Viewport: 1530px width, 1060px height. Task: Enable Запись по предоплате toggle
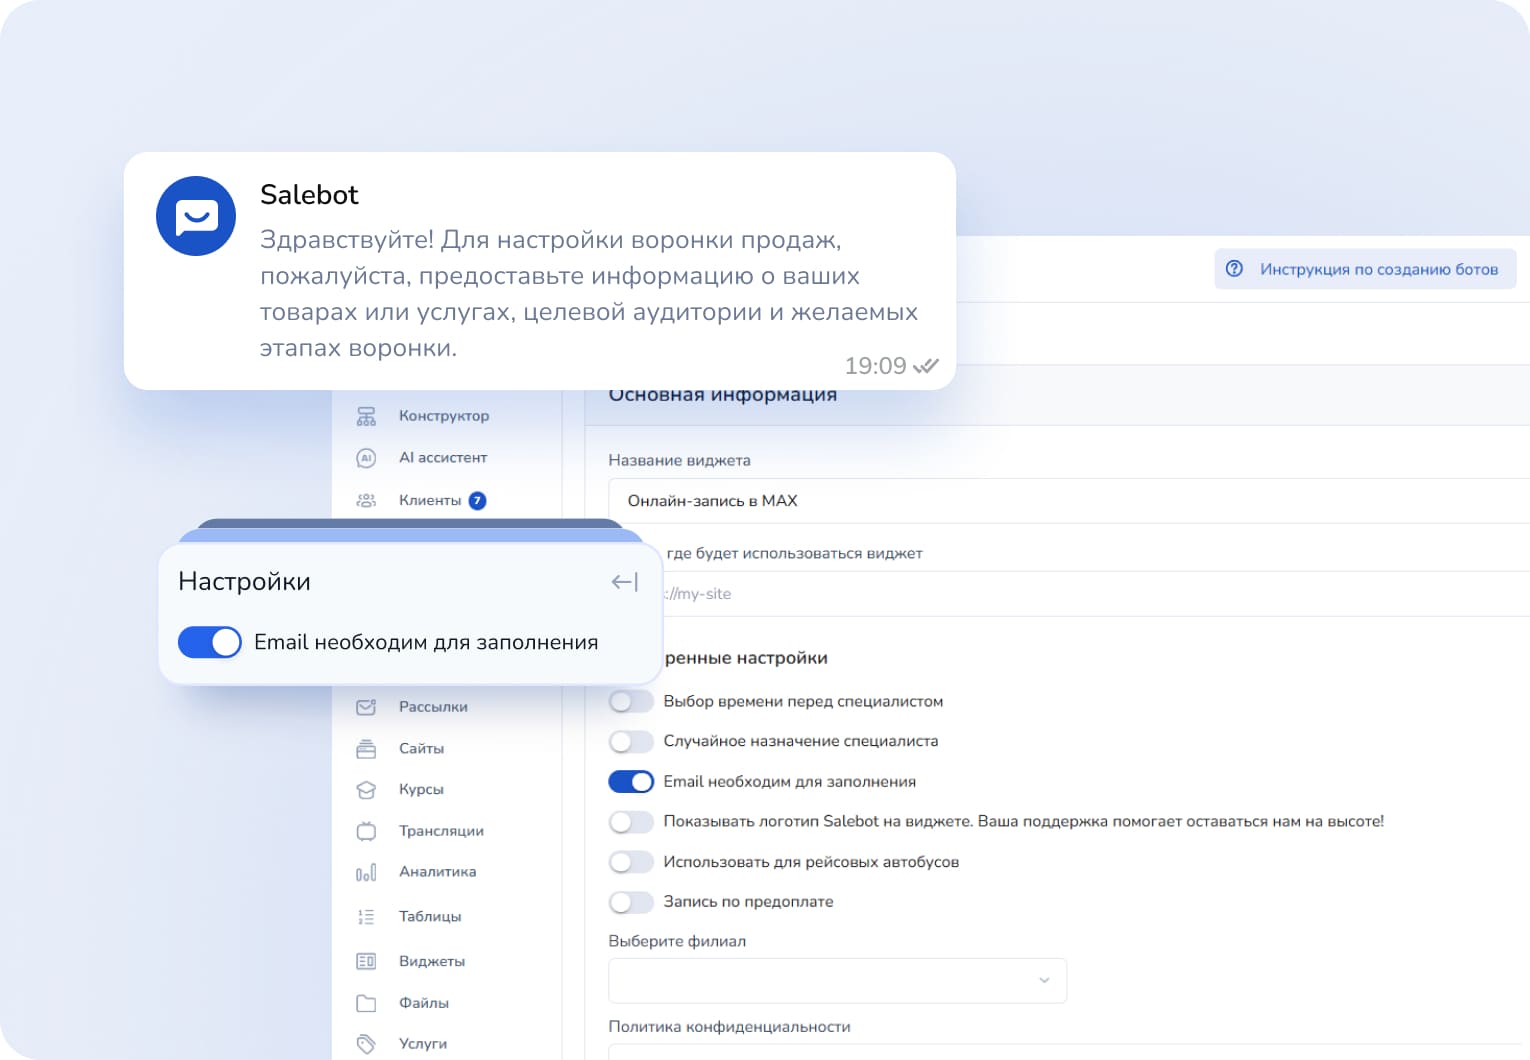point(631,902)
